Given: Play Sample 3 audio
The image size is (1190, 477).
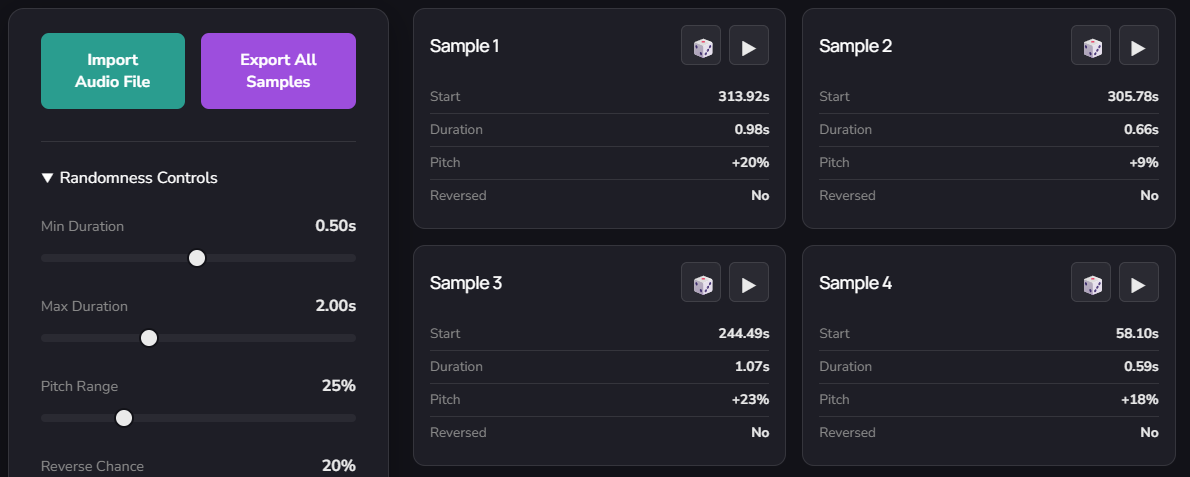Looking at the screenshot, I should pyautogui.click(x=749, y=283).
